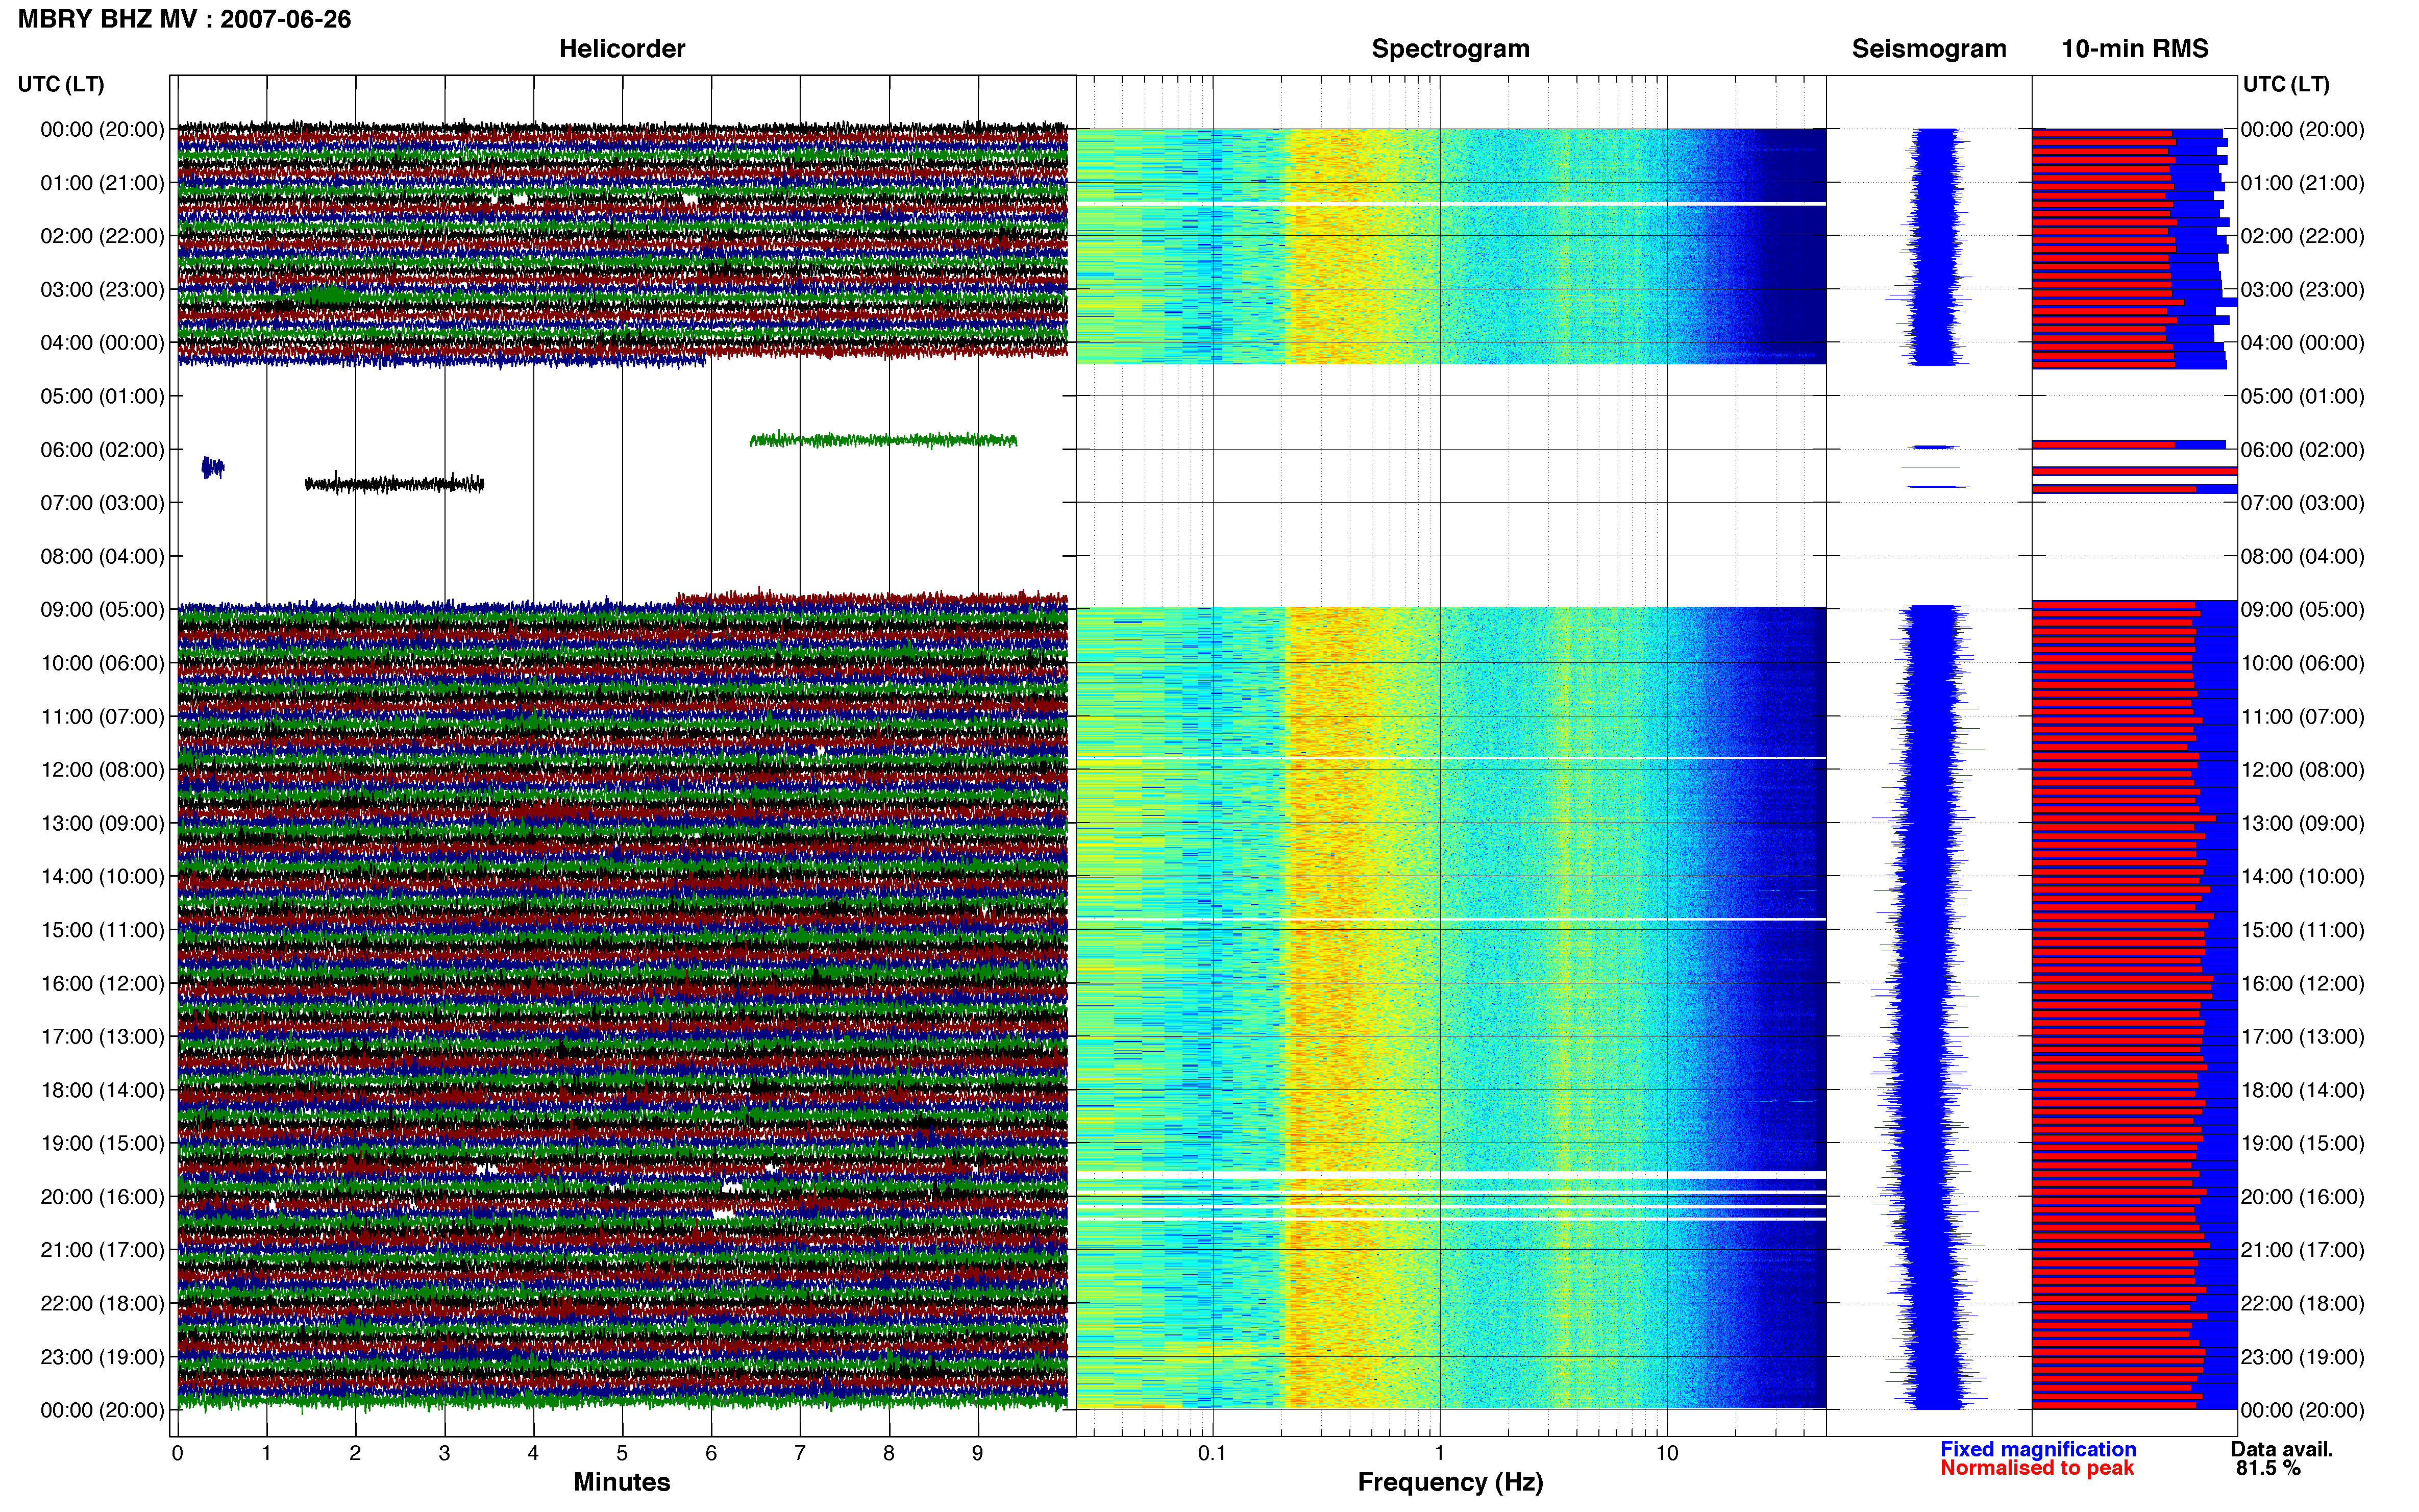Click the left 'UTC (LT)' axis label
This screenshot has height=1512, width=2419.
[61, 84]
